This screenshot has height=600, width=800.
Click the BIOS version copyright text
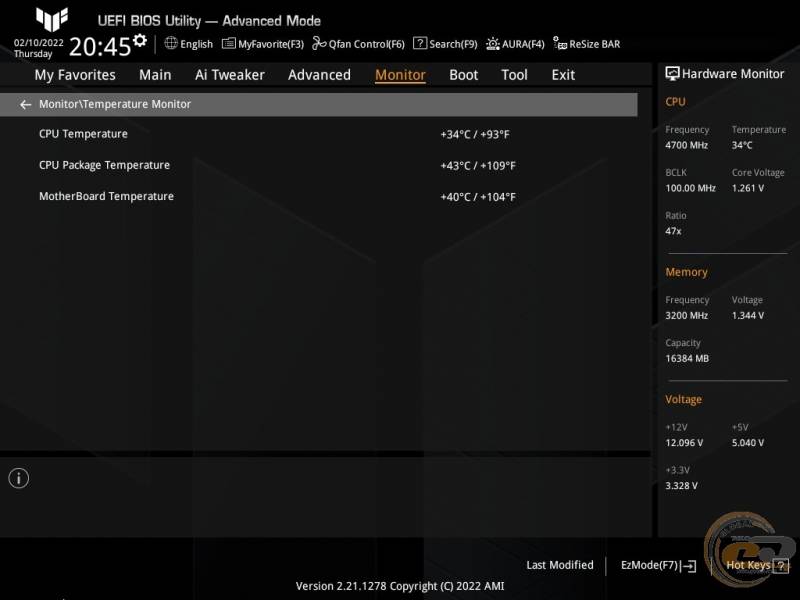(400, 586)
